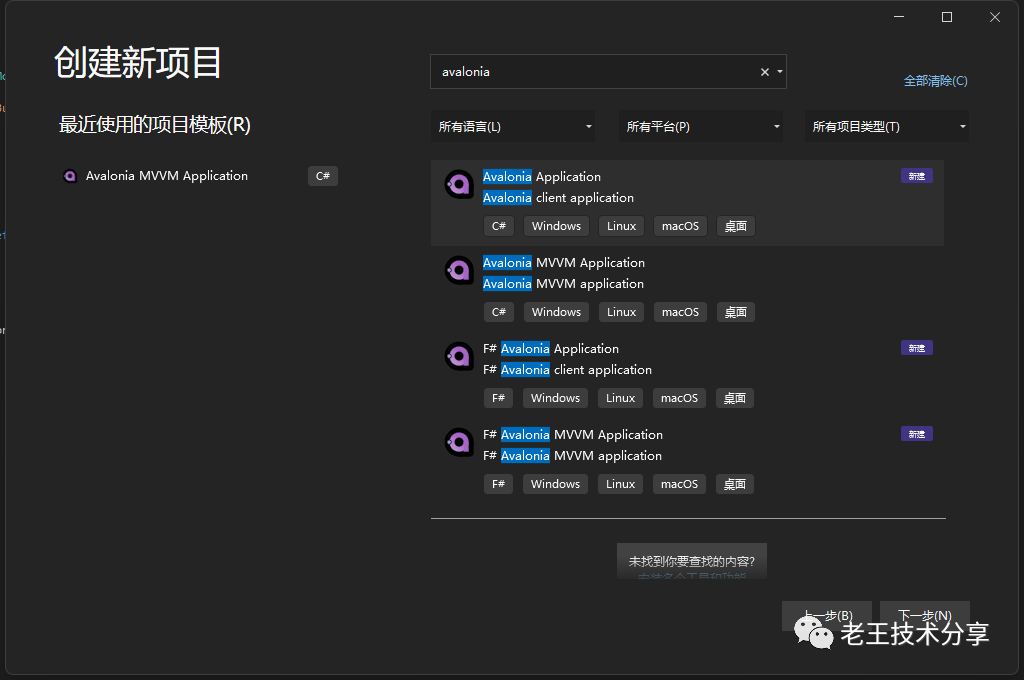Click macOS tag under Avalonia Application C#
Viewport: 1024px width, 680px height.
(x=680, y=226)
